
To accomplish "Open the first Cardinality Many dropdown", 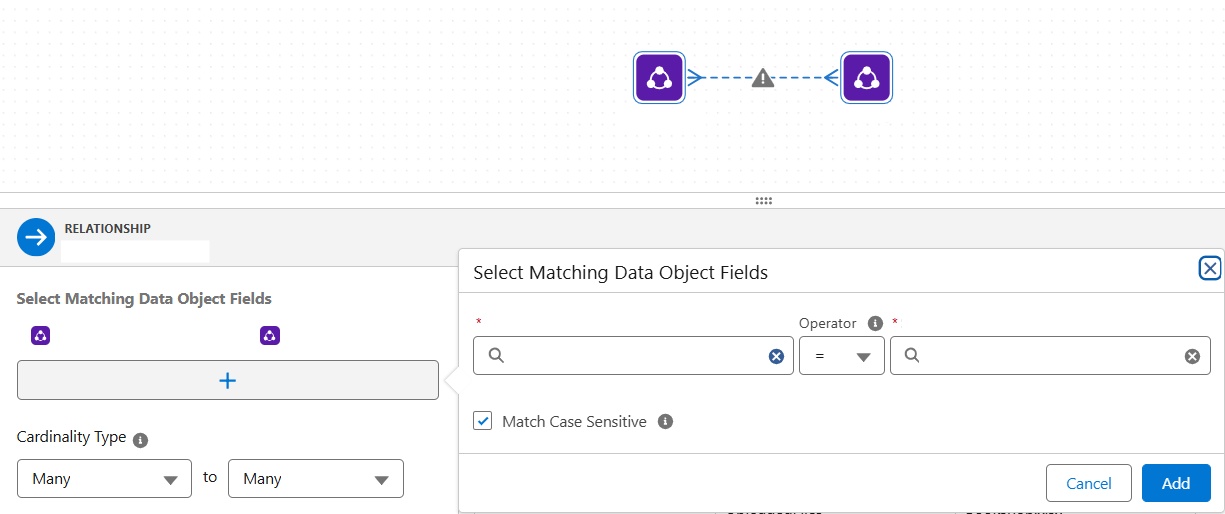I will pos(104,479).
